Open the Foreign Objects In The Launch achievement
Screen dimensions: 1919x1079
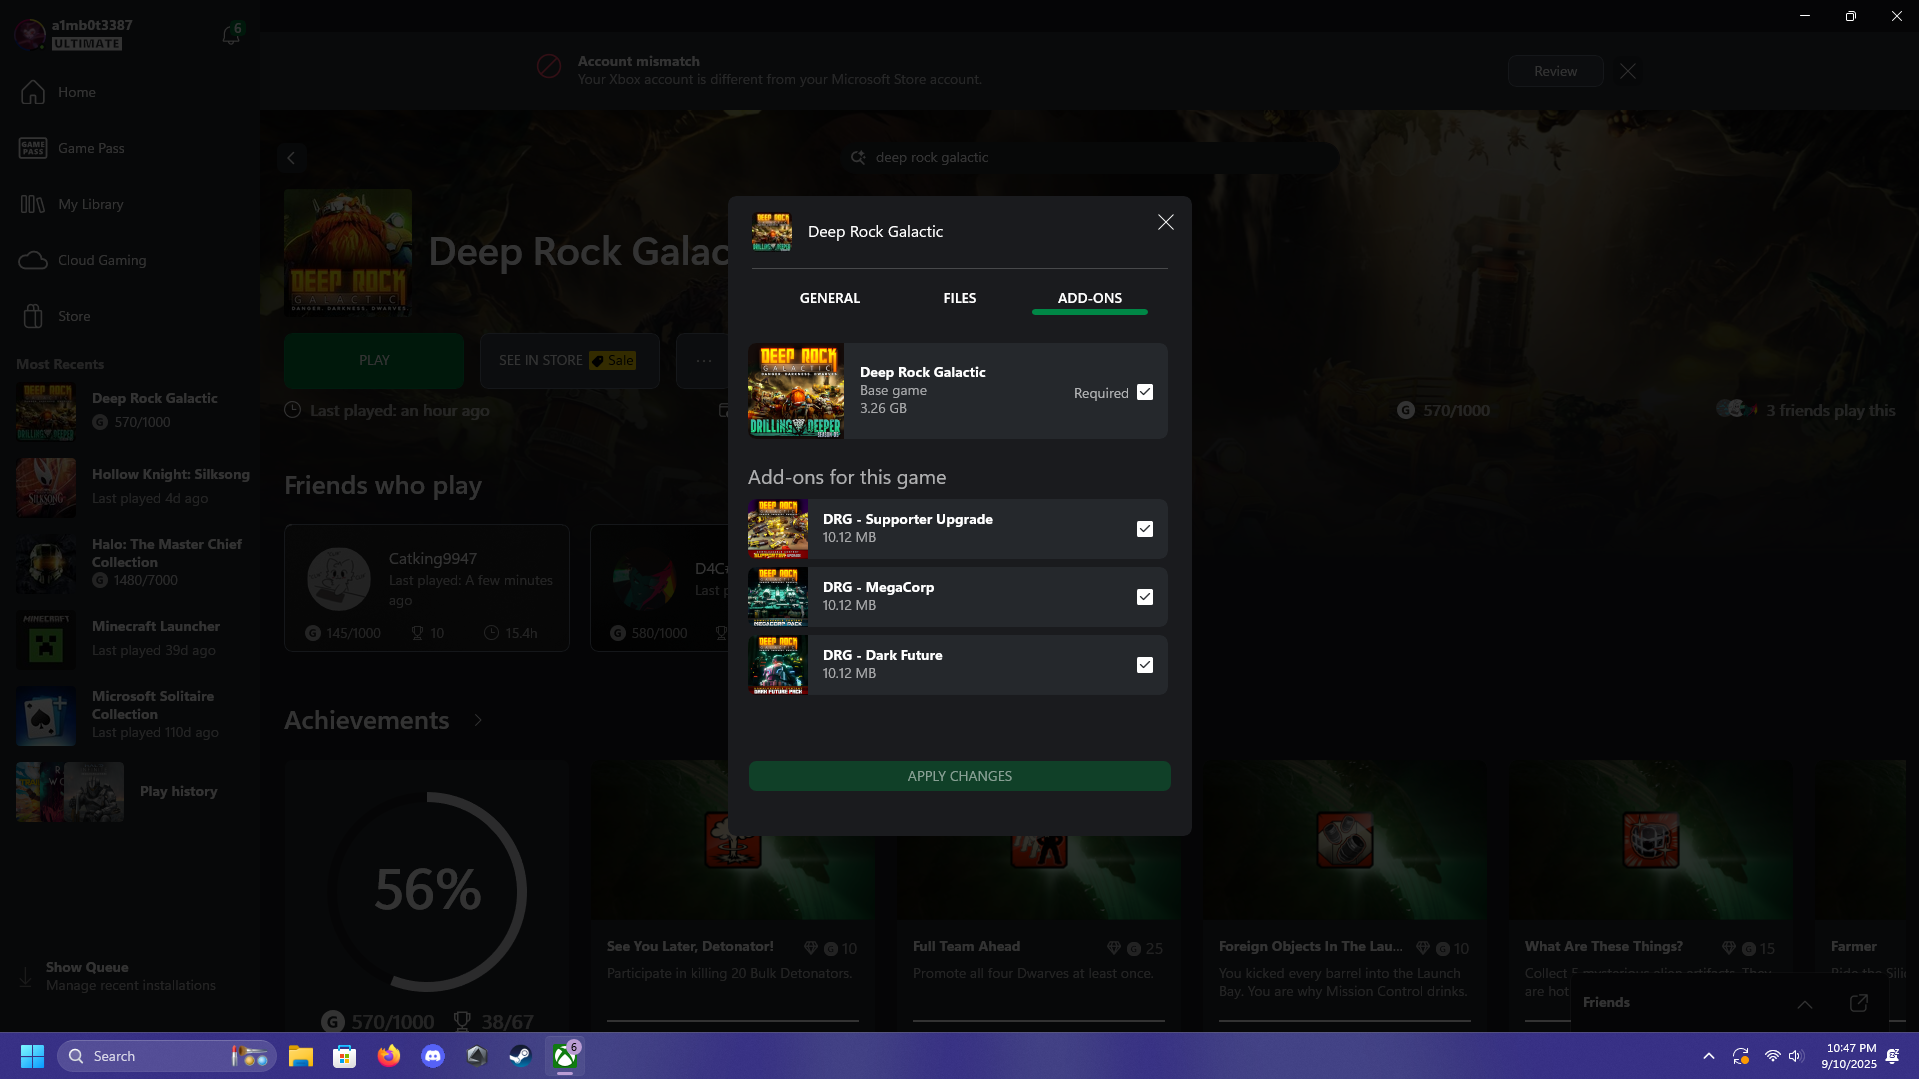[1345, 895]
